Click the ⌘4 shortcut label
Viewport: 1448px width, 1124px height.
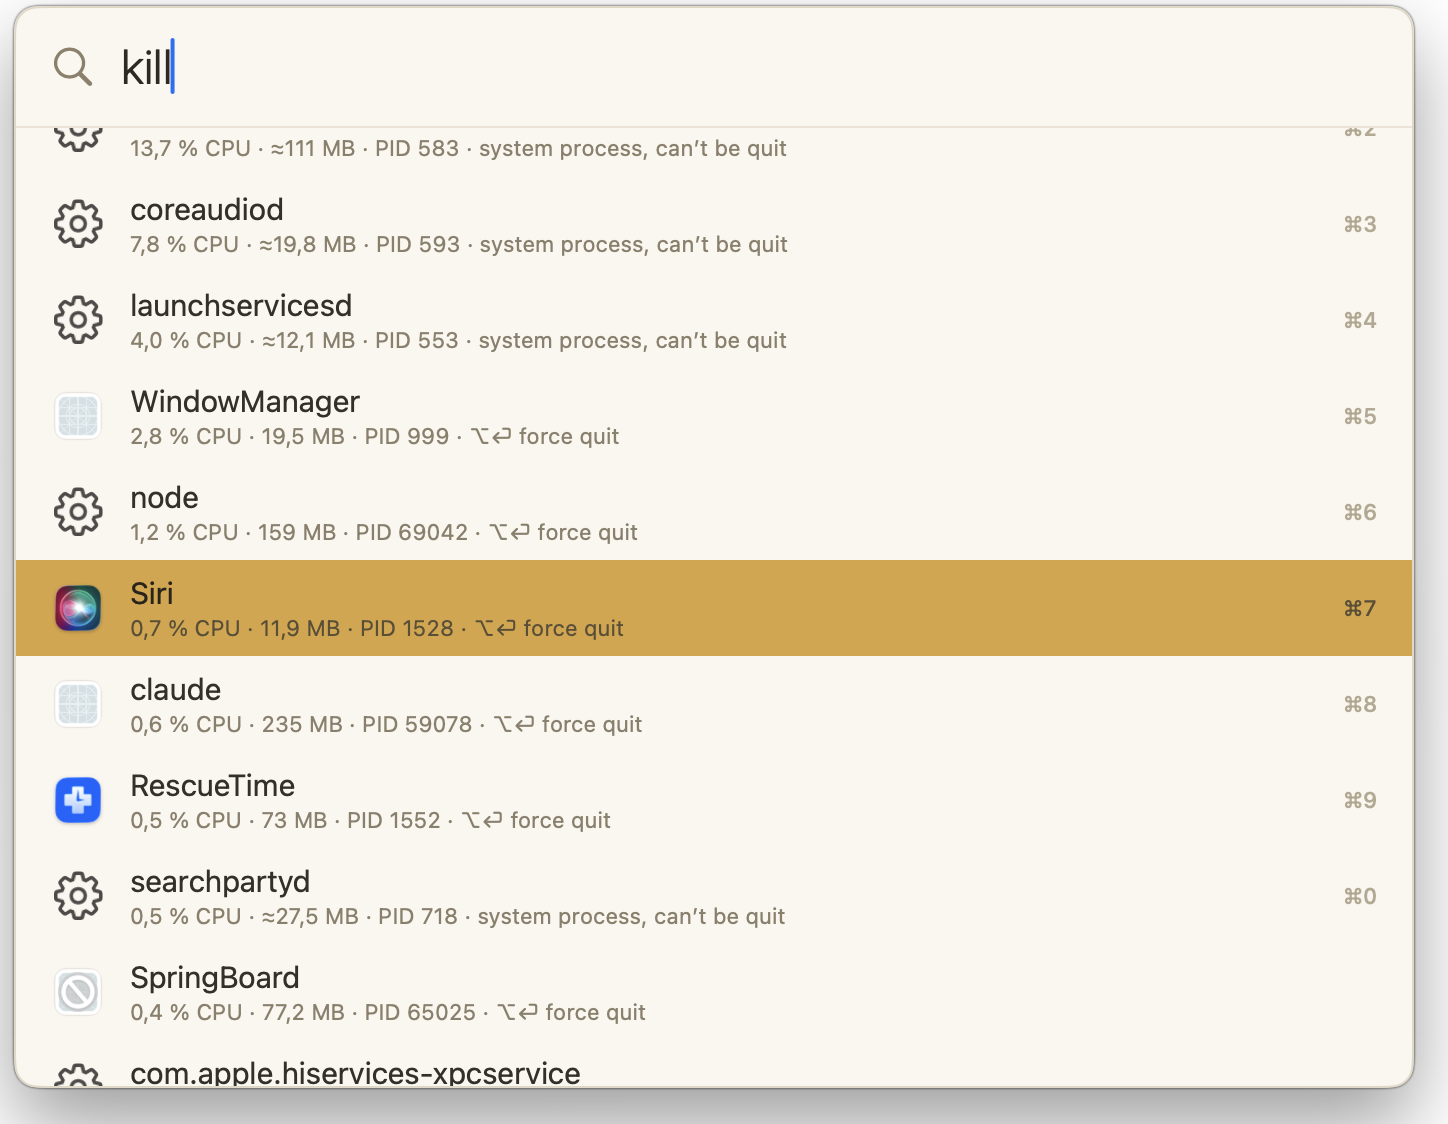[x=1360, y=320]
